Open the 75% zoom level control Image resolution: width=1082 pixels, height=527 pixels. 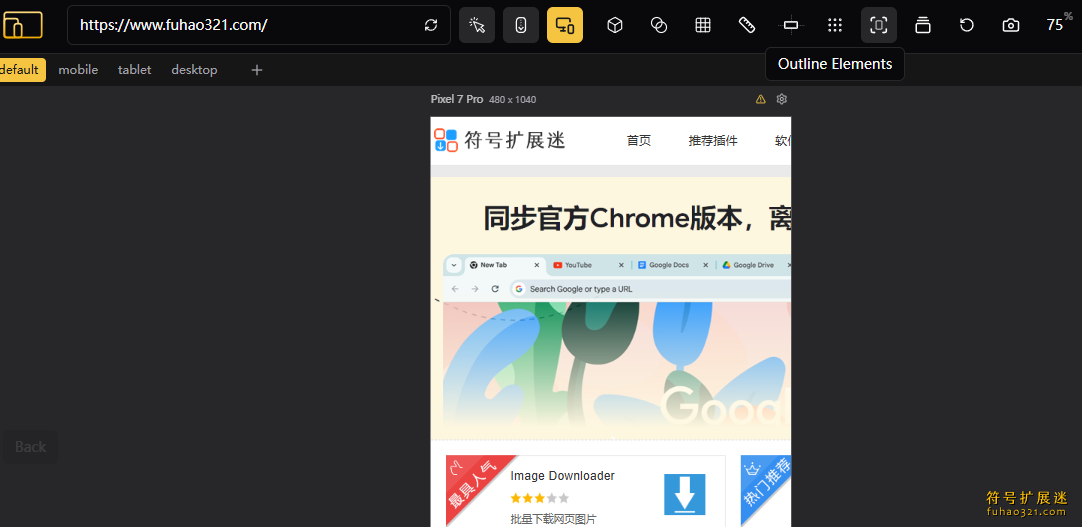click(1059, 24)
